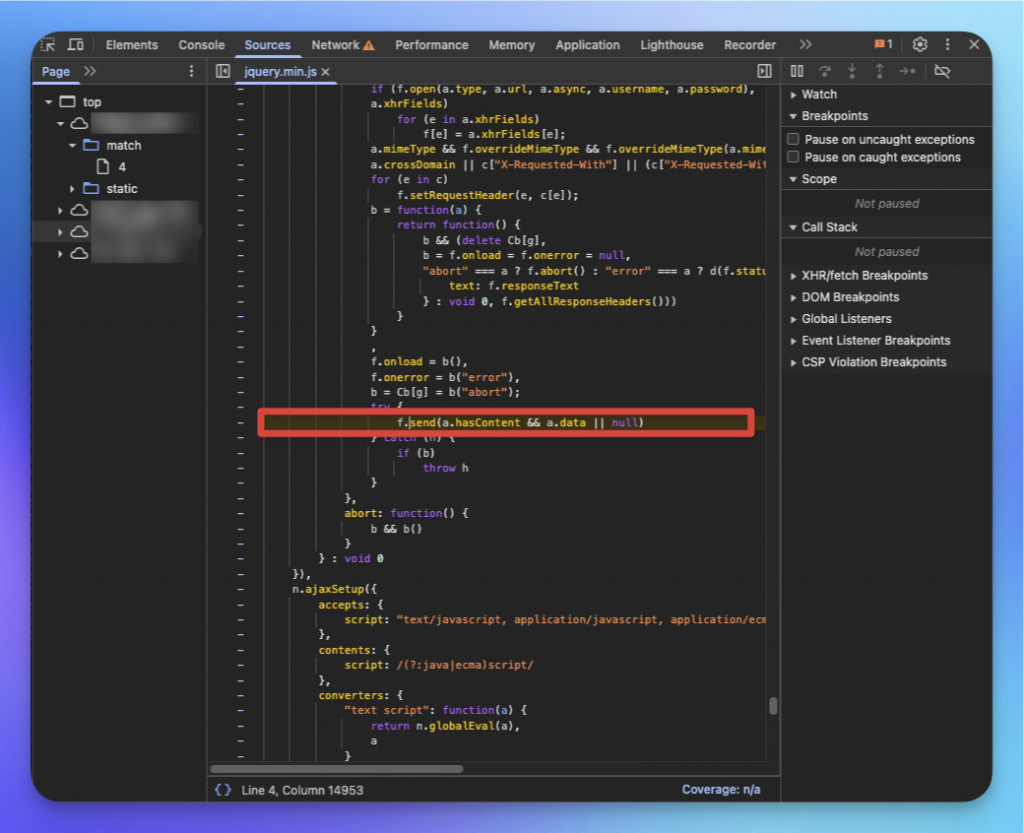Click the n.ajaxSetup({ code line
Image resolution: width=1024 pixels, height=833 pixels.
(334, 589)
